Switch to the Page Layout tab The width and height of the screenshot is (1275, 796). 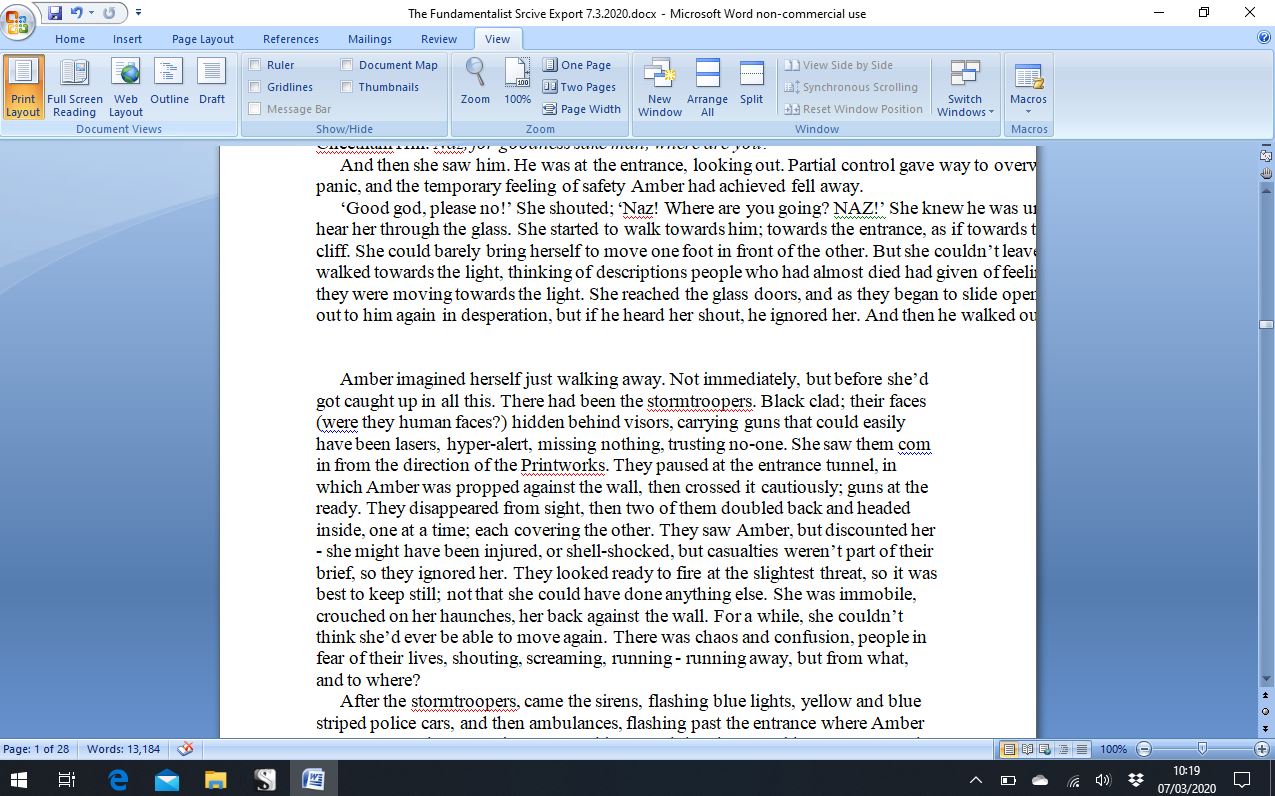click(202, 39)
